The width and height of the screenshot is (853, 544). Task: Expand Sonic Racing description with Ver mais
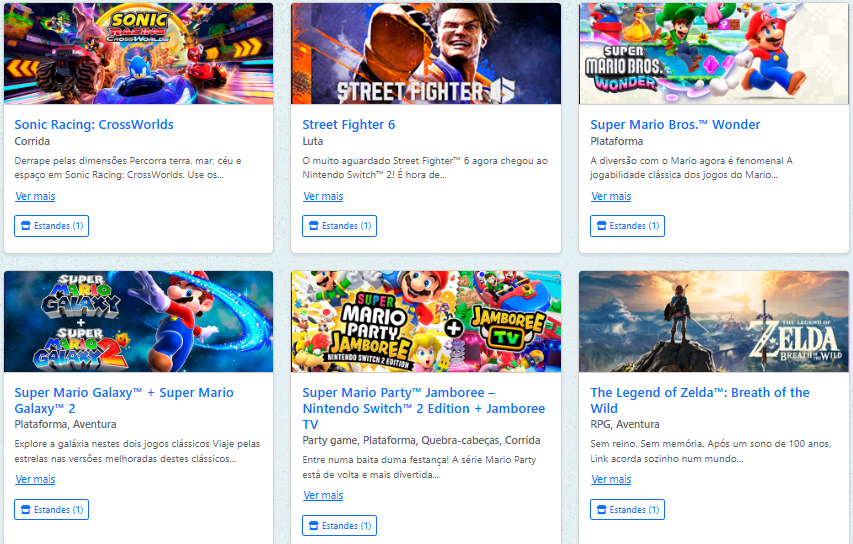(x=35, y=197)
